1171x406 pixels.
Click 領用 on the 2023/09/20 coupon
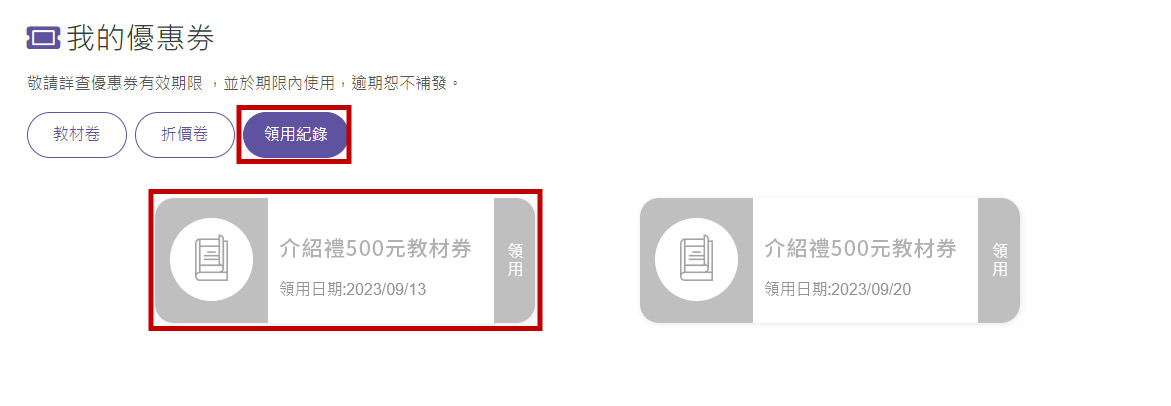click(999, 260)
